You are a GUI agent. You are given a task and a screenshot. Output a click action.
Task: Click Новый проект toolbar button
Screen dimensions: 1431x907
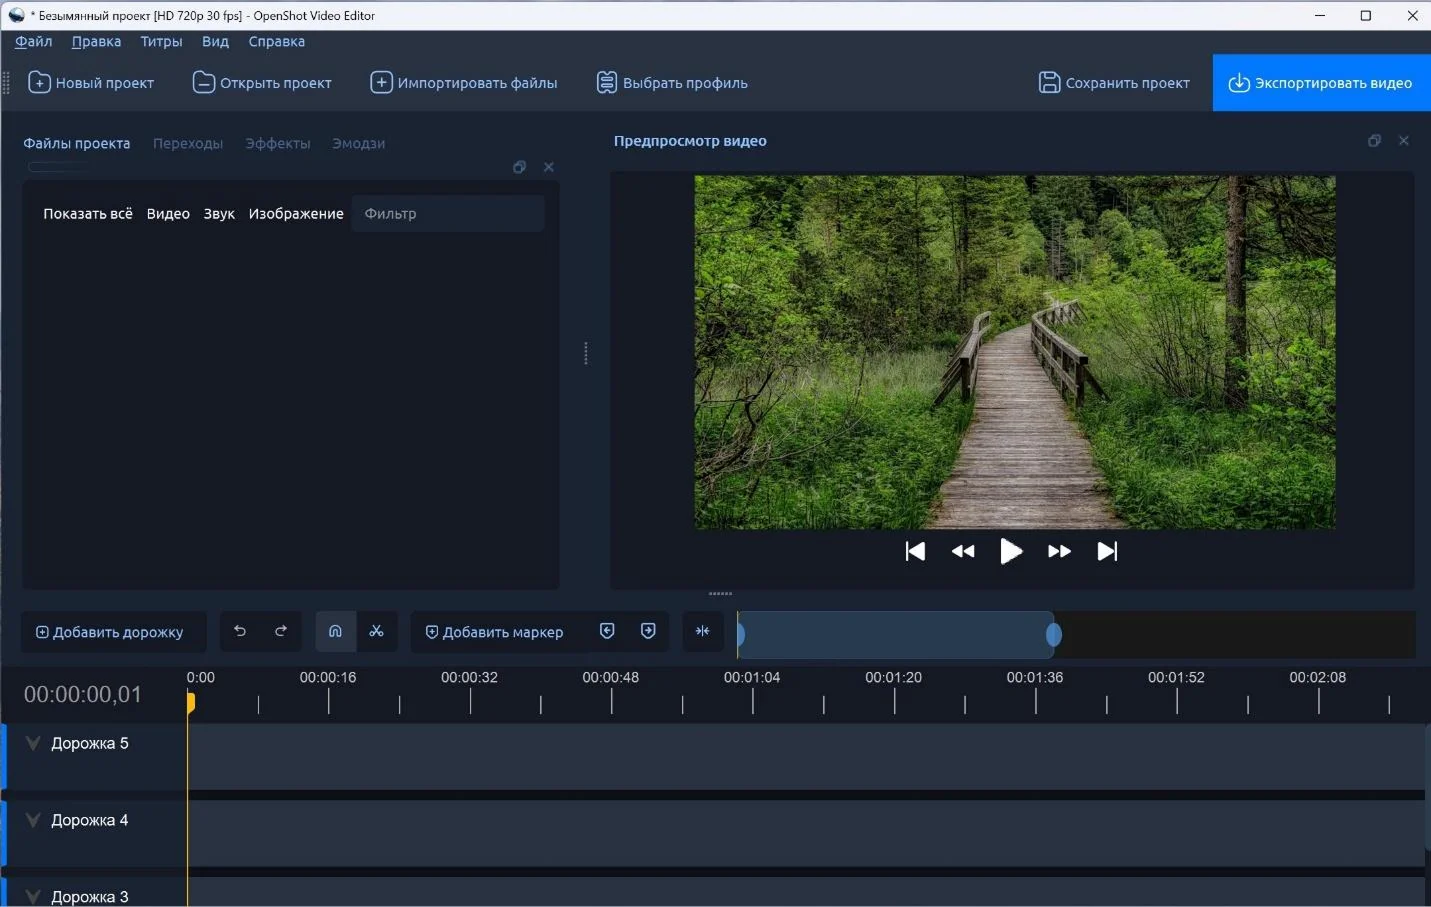[x=91, y=83]
